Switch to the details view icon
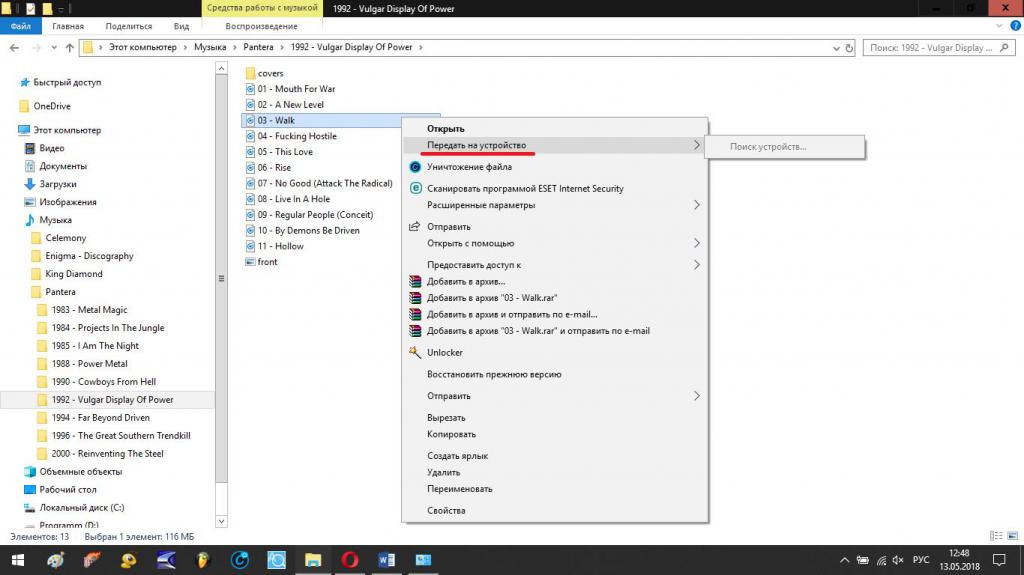This screenshot has width=1024, height=575. (996, 536)
